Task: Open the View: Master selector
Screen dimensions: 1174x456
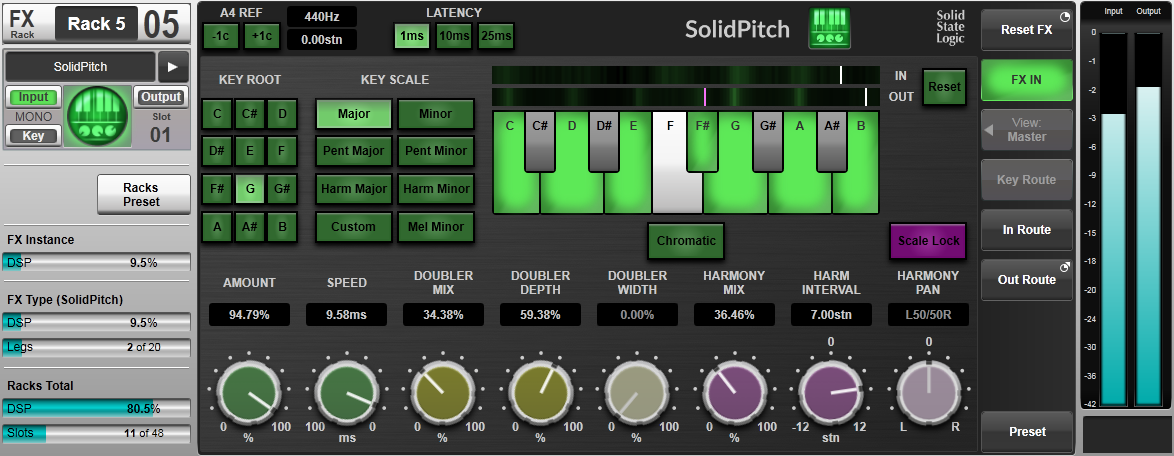Action: pyautogui.click(x=1027, y=130)
